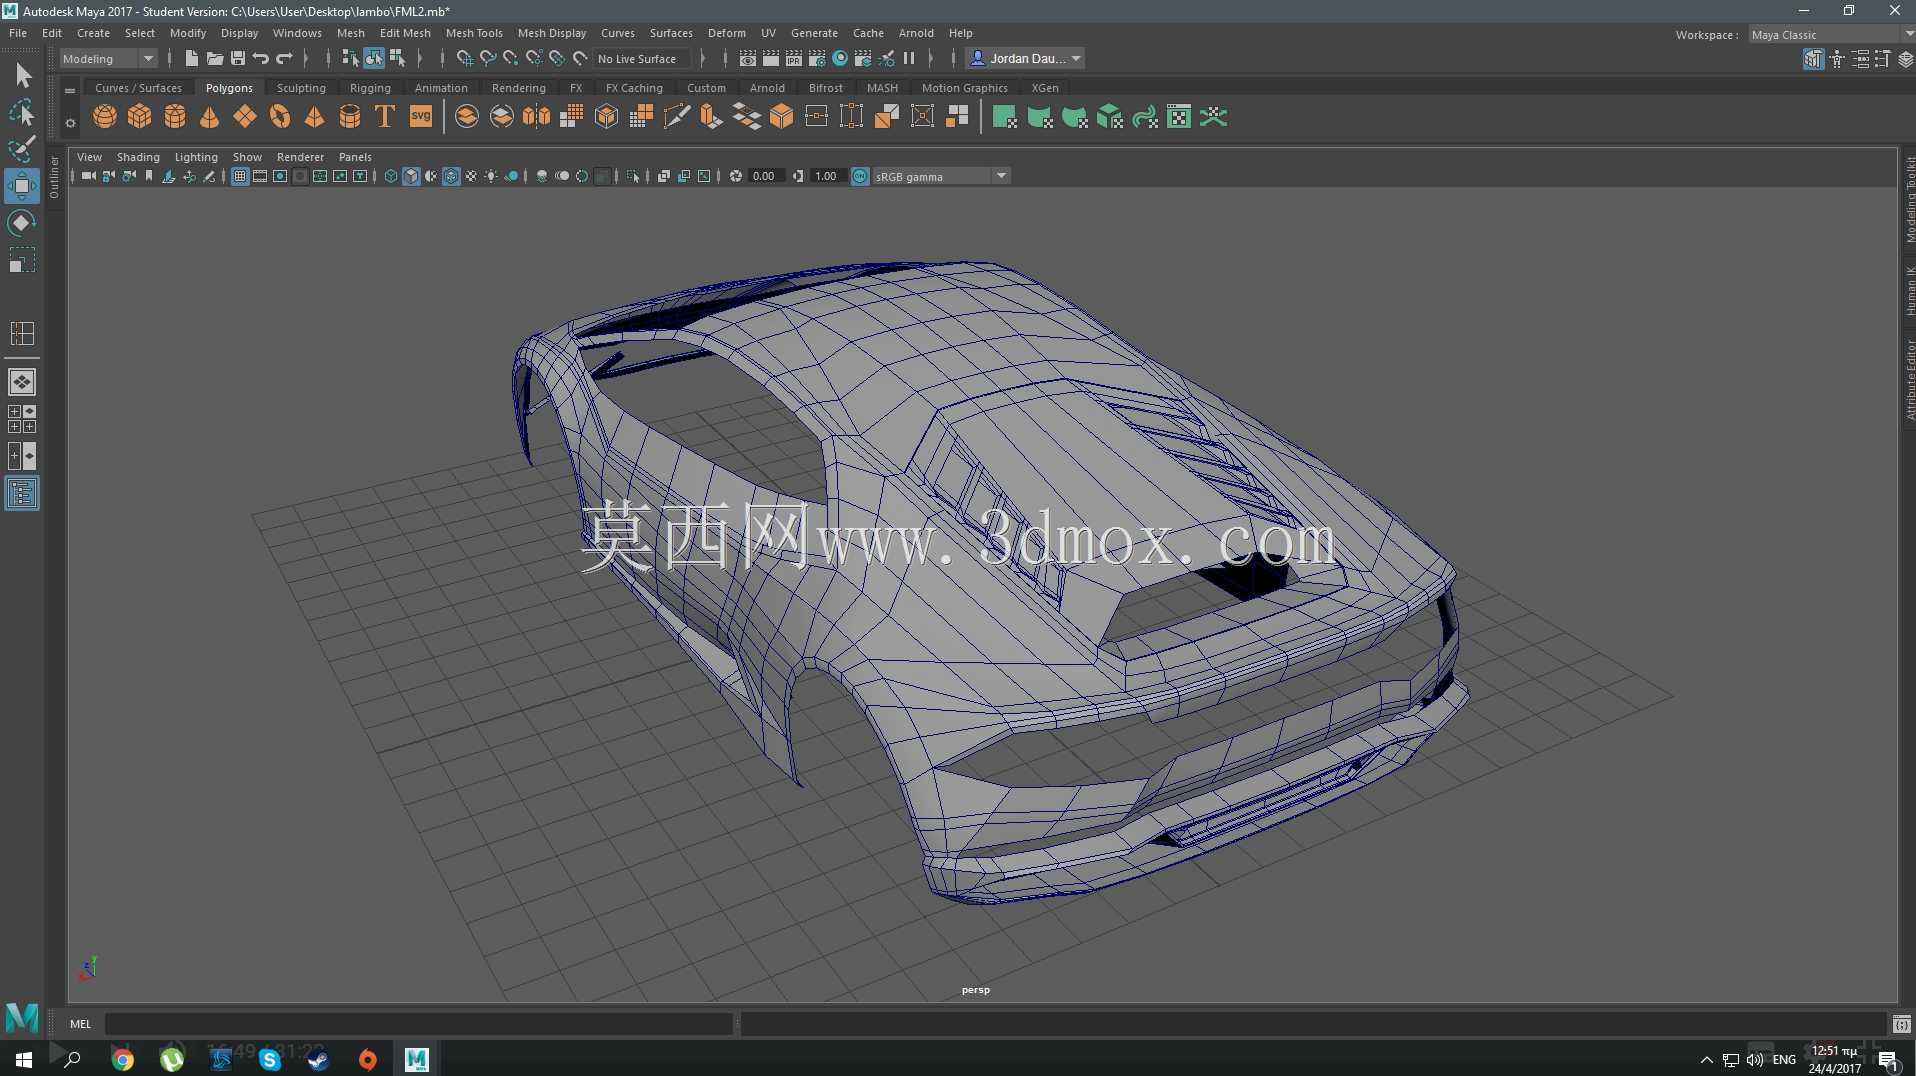Open the viewport Shading panel menu
The image size is (1916, 1076).
pos(138,157)
